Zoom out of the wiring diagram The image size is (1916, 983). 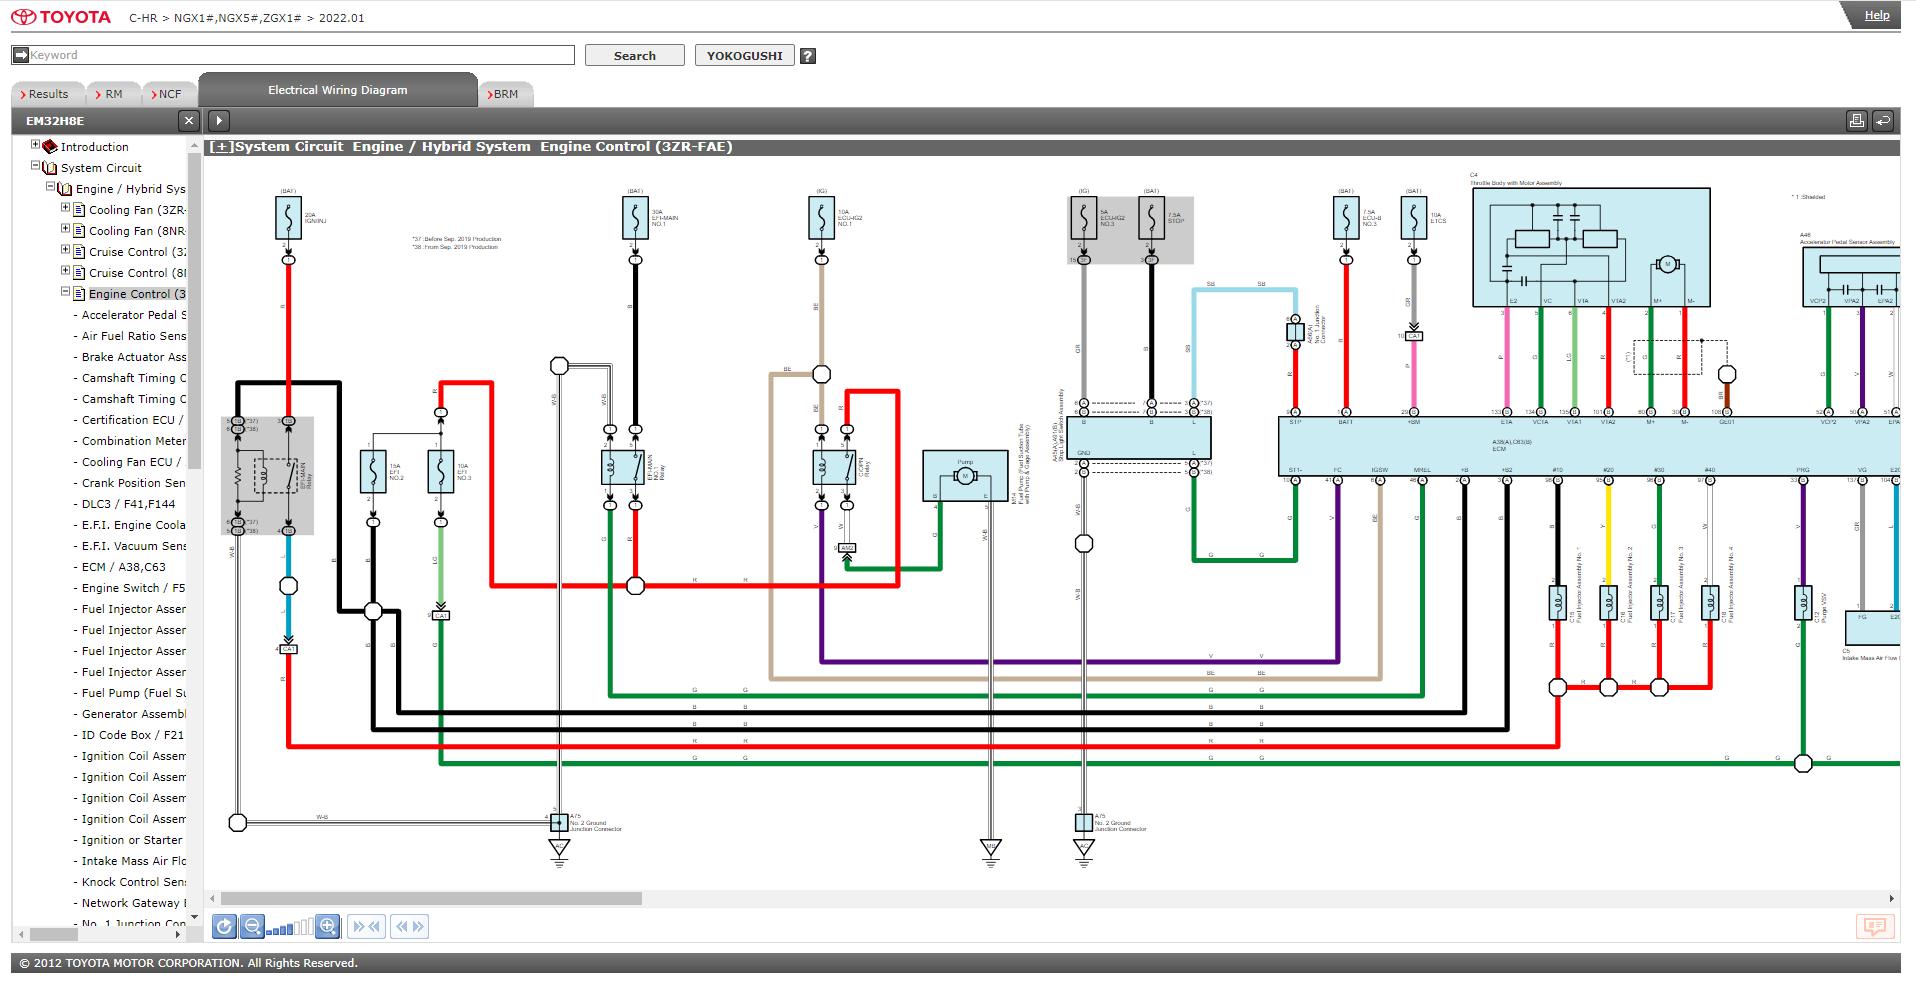click(x=252, y=927)
